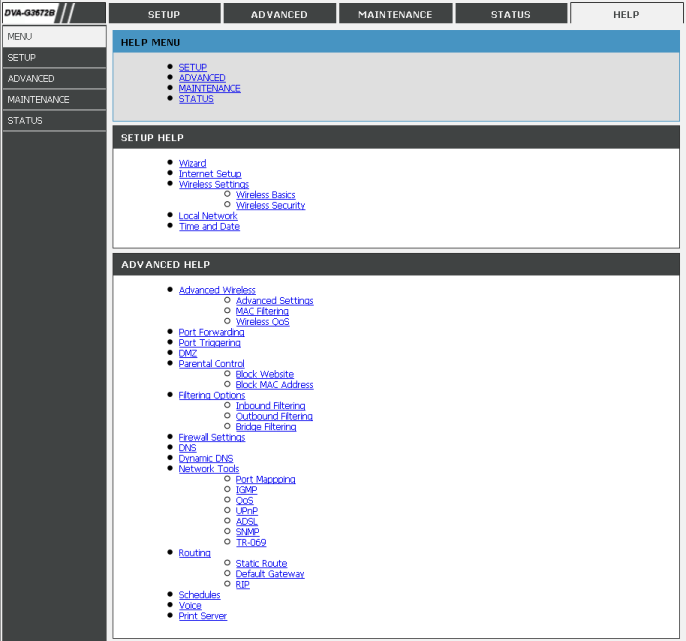This screenshot has height=641, width=686.
Task: Open the Voice help link
Action: (x=190, y=605)
